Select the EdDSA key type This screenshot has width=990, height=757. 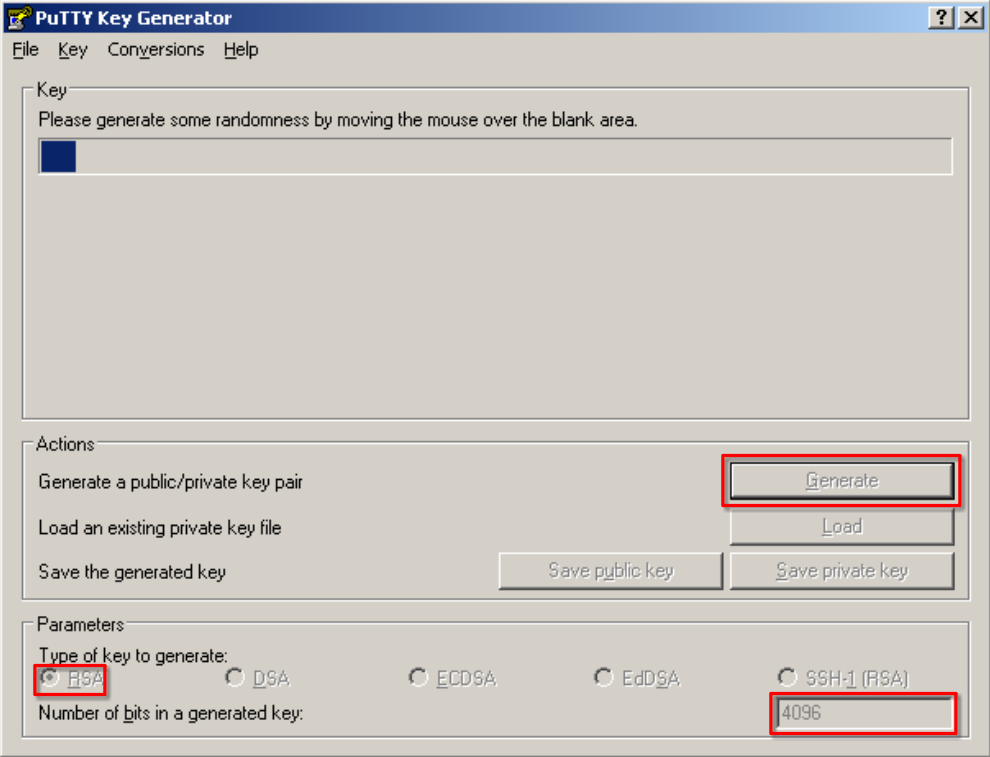click(x=637, y=679)
